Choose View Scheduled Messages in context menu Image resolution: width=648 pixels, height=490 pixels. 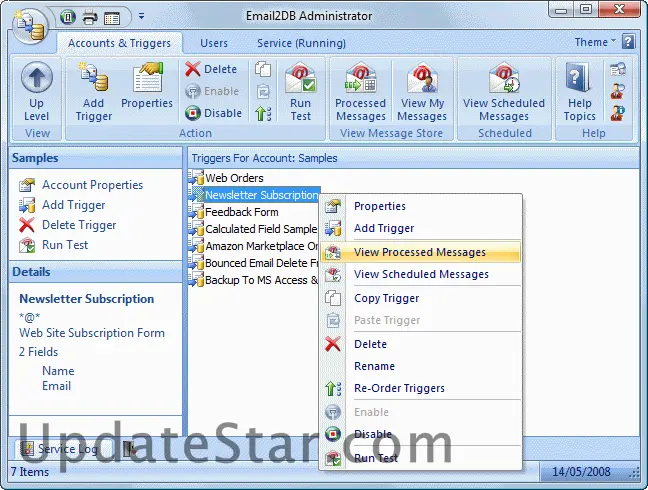(x=421, y=274)
